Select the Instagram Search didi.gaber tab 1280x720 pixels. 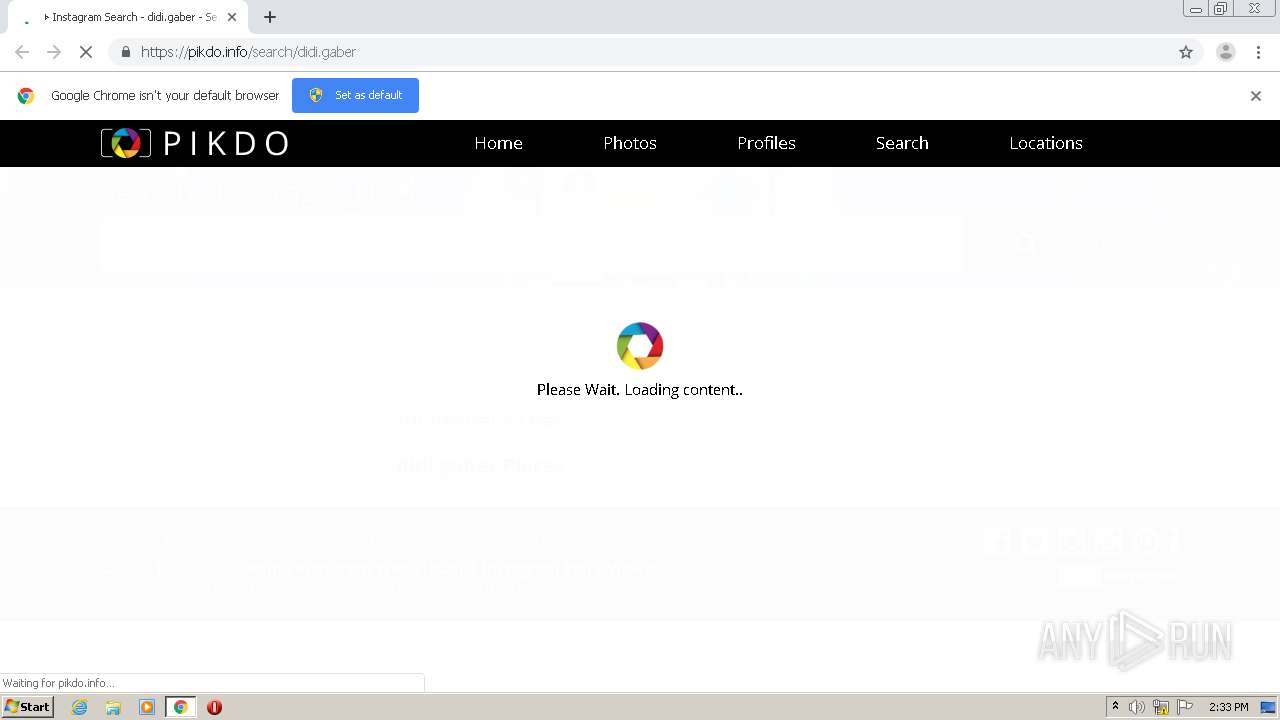click(130, 17)
